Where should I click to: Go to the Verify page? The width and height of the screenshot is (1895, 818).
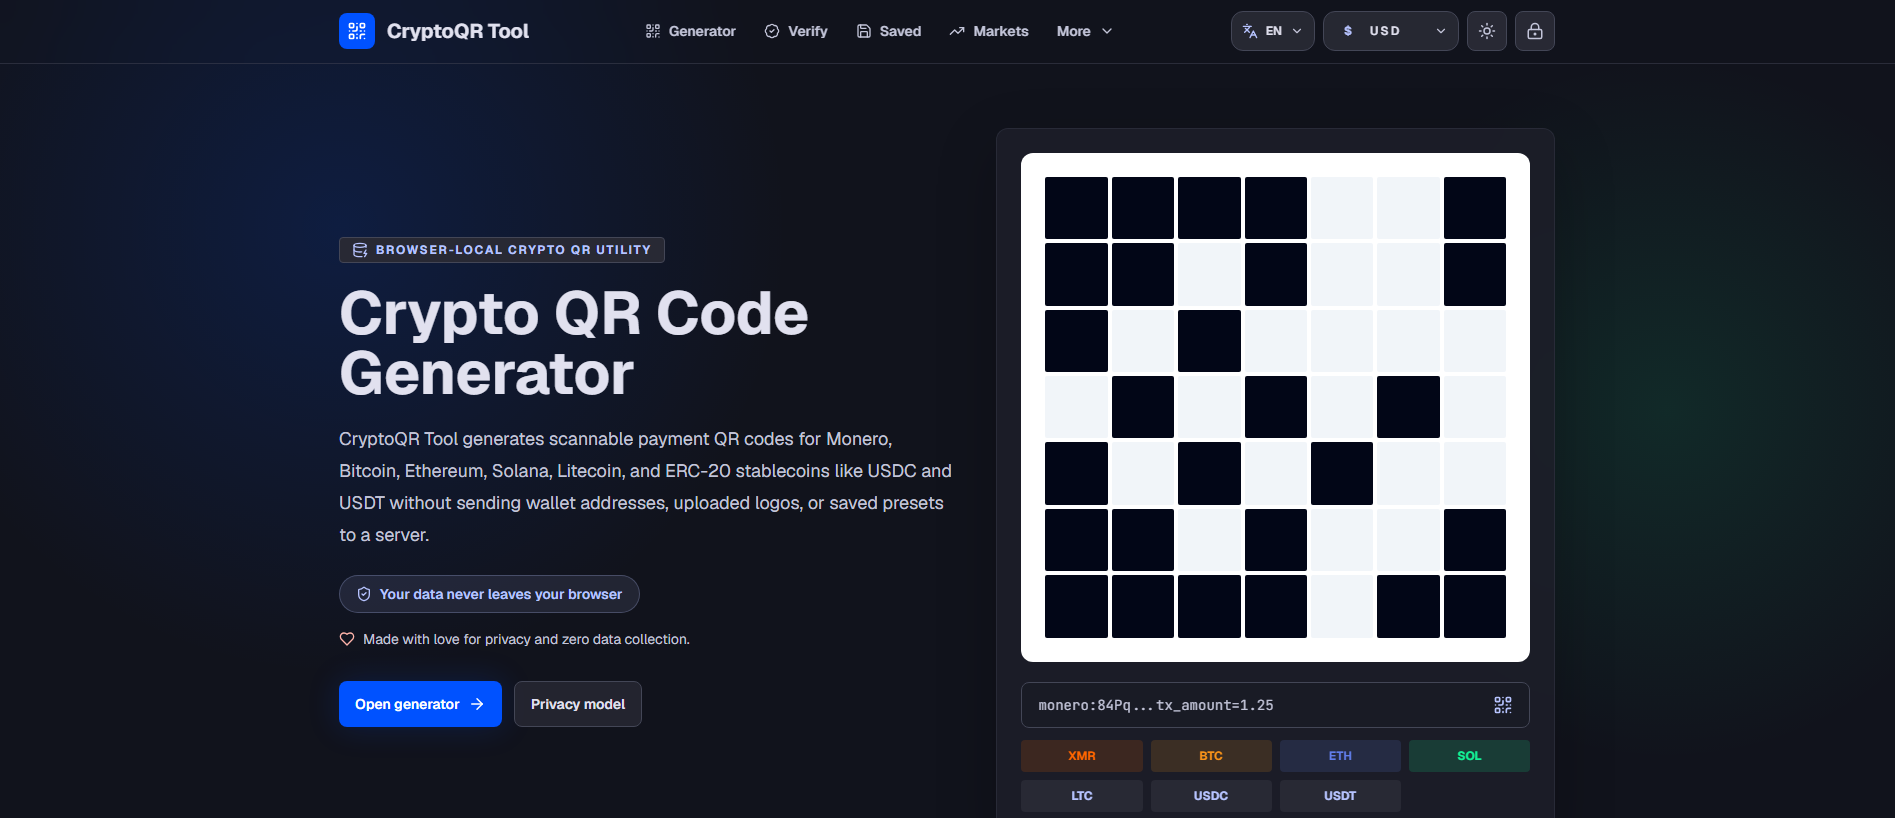(796, 31)
